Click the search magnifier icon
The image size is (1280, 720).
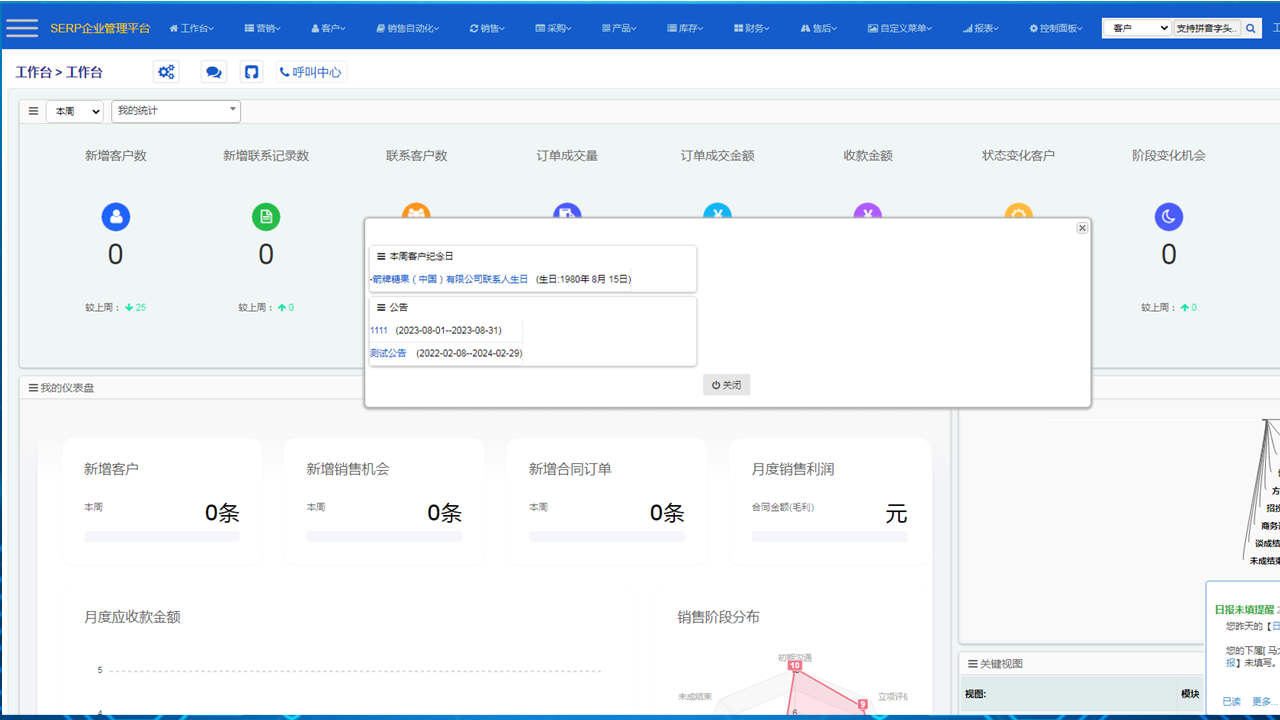click(1249, 28)
